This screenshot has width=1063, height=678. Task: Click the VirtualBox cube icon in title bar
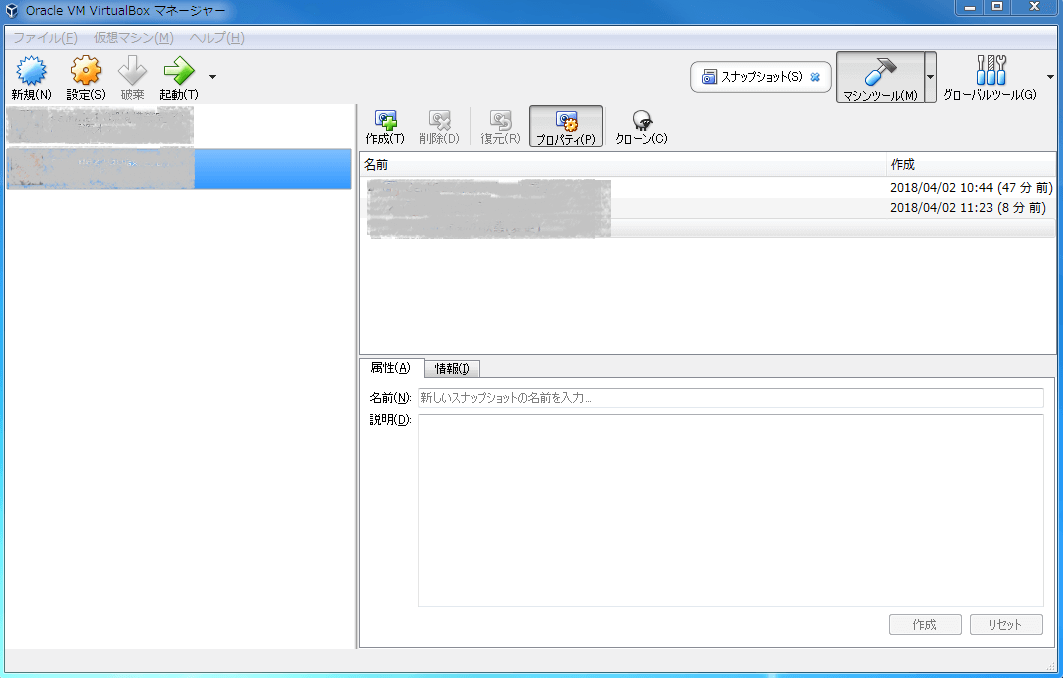12,10
